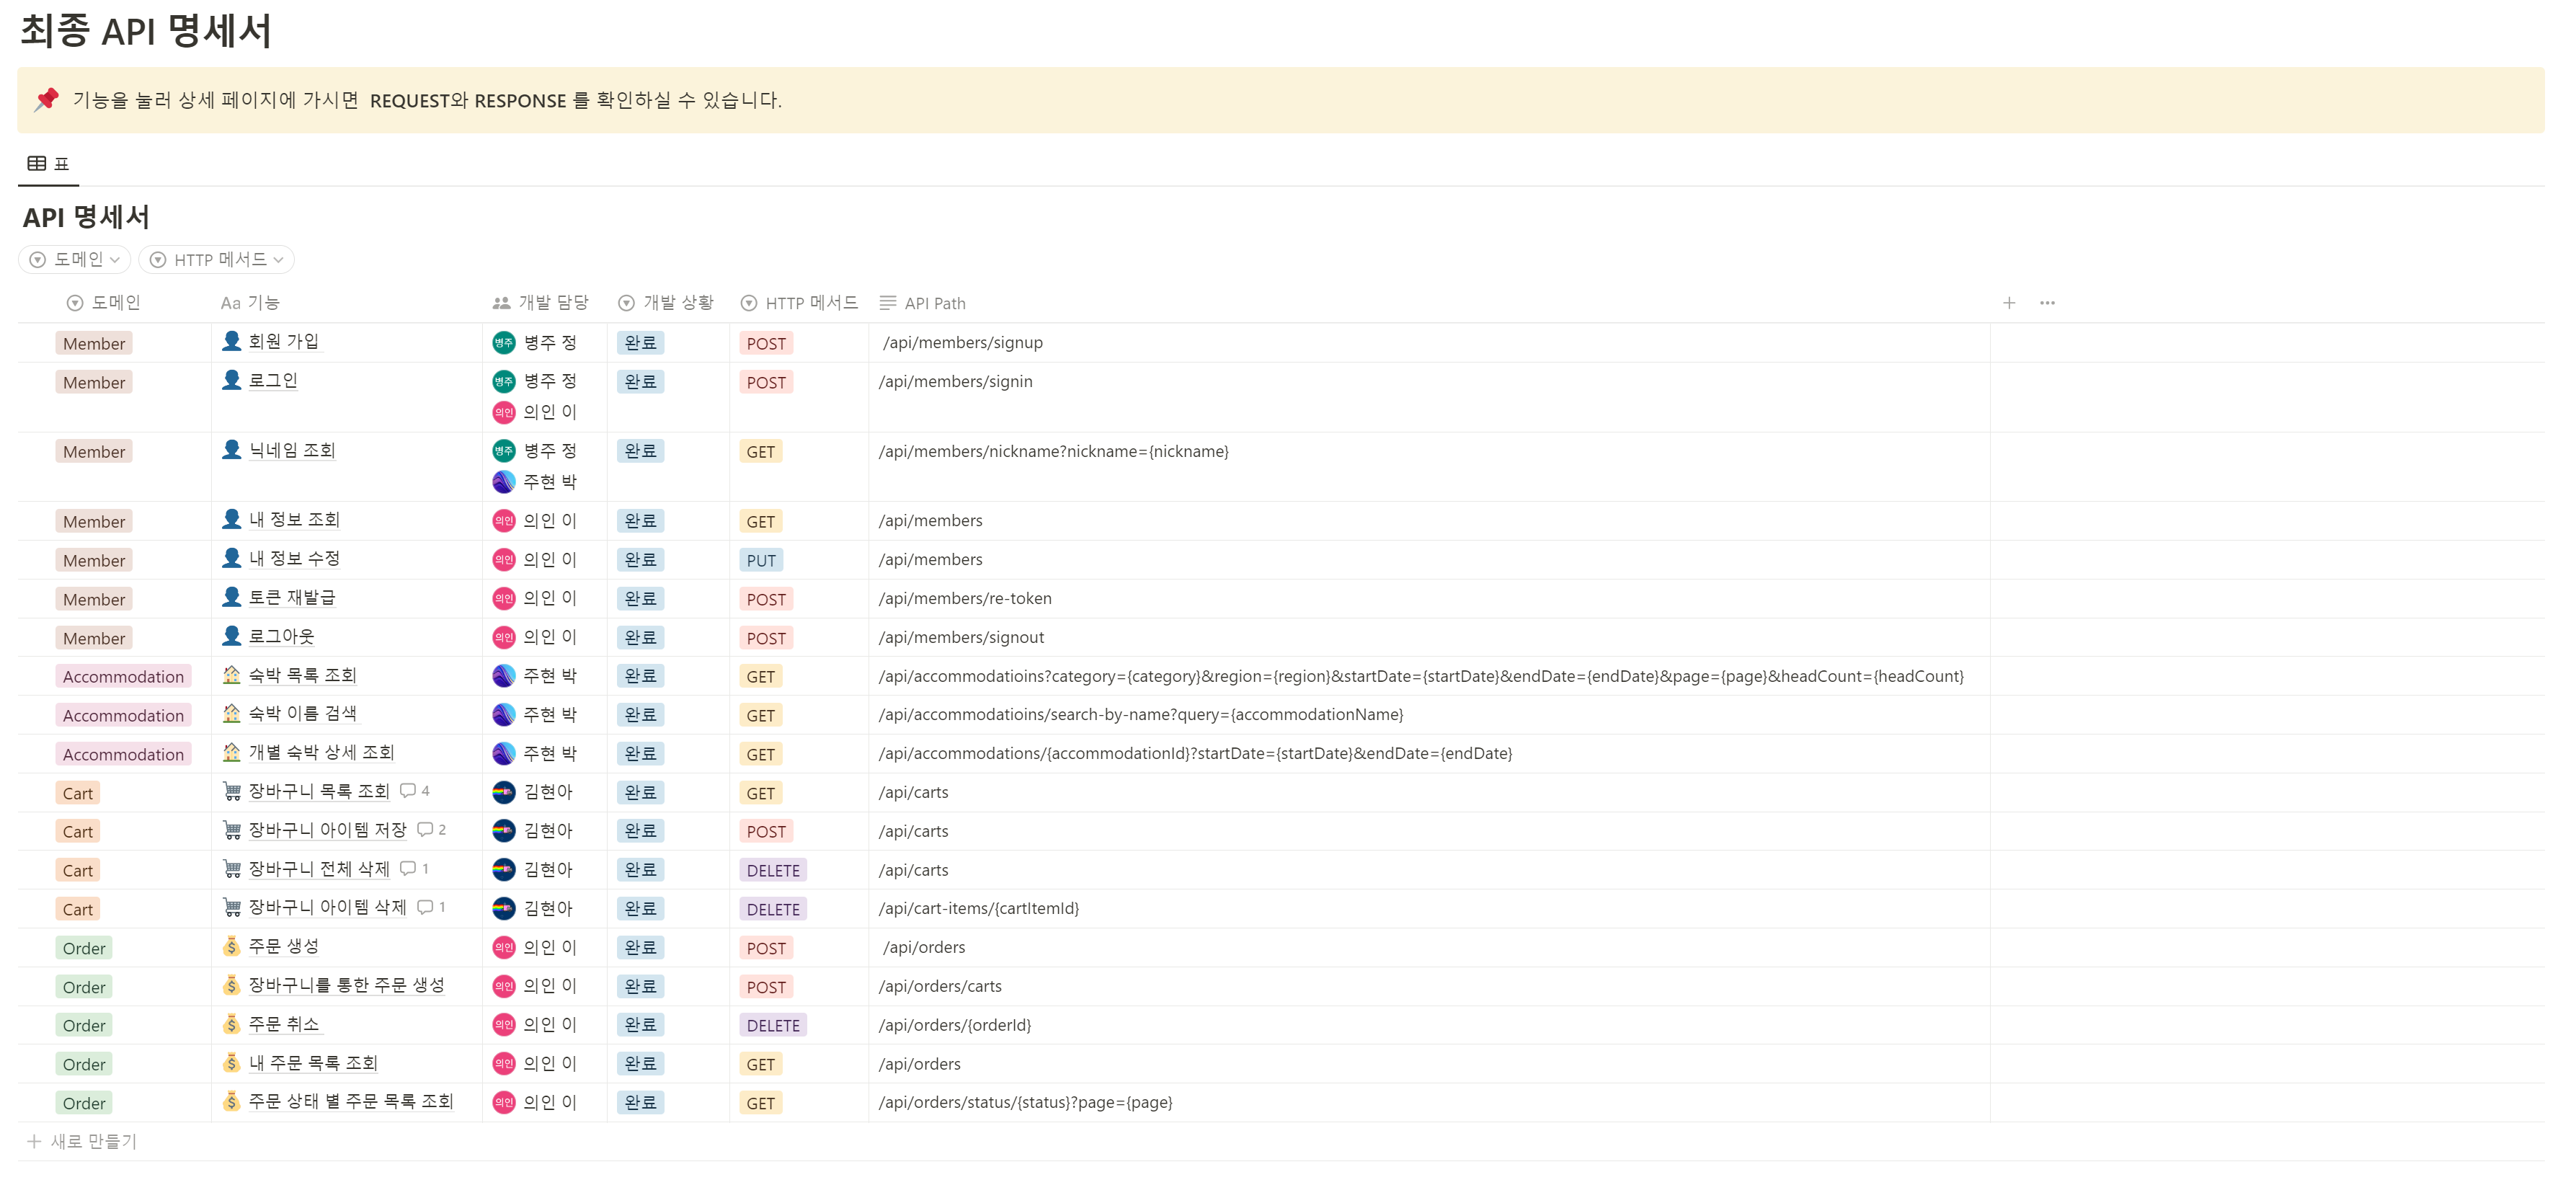Click the /api/members/re-token path cell
2576x1185 pixels.
click(x=965, y=598)
